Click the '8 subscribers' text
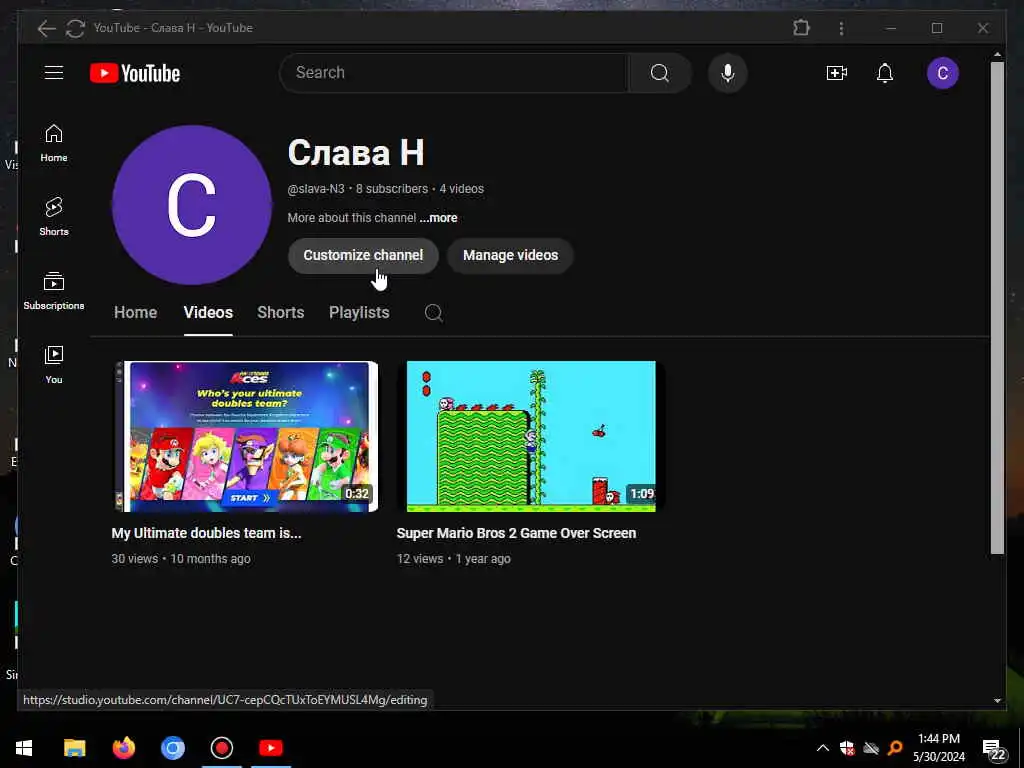The width and height of the screenshot is (1024, 768). click(392, 189)
